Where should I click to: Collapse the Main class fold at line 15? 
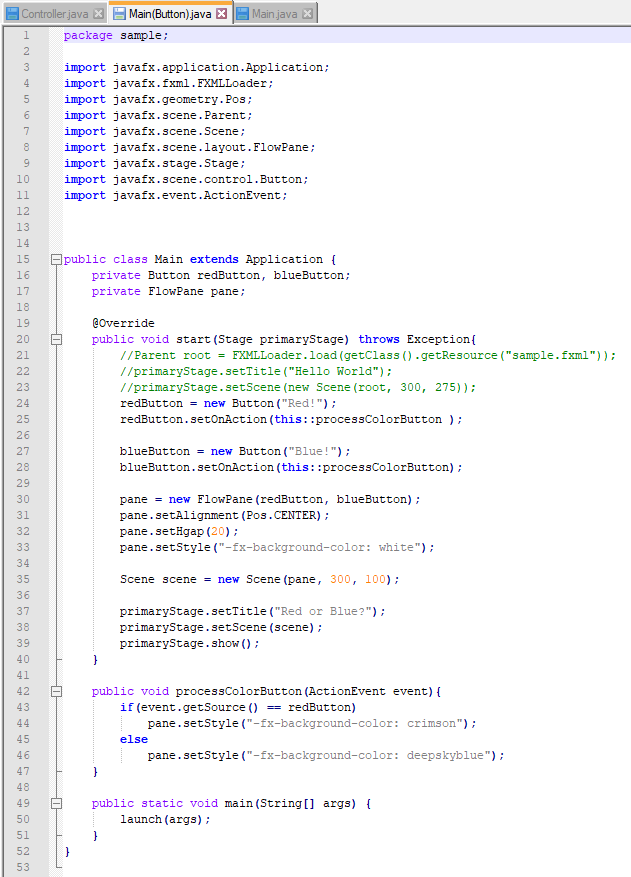(x=56, y=260)
